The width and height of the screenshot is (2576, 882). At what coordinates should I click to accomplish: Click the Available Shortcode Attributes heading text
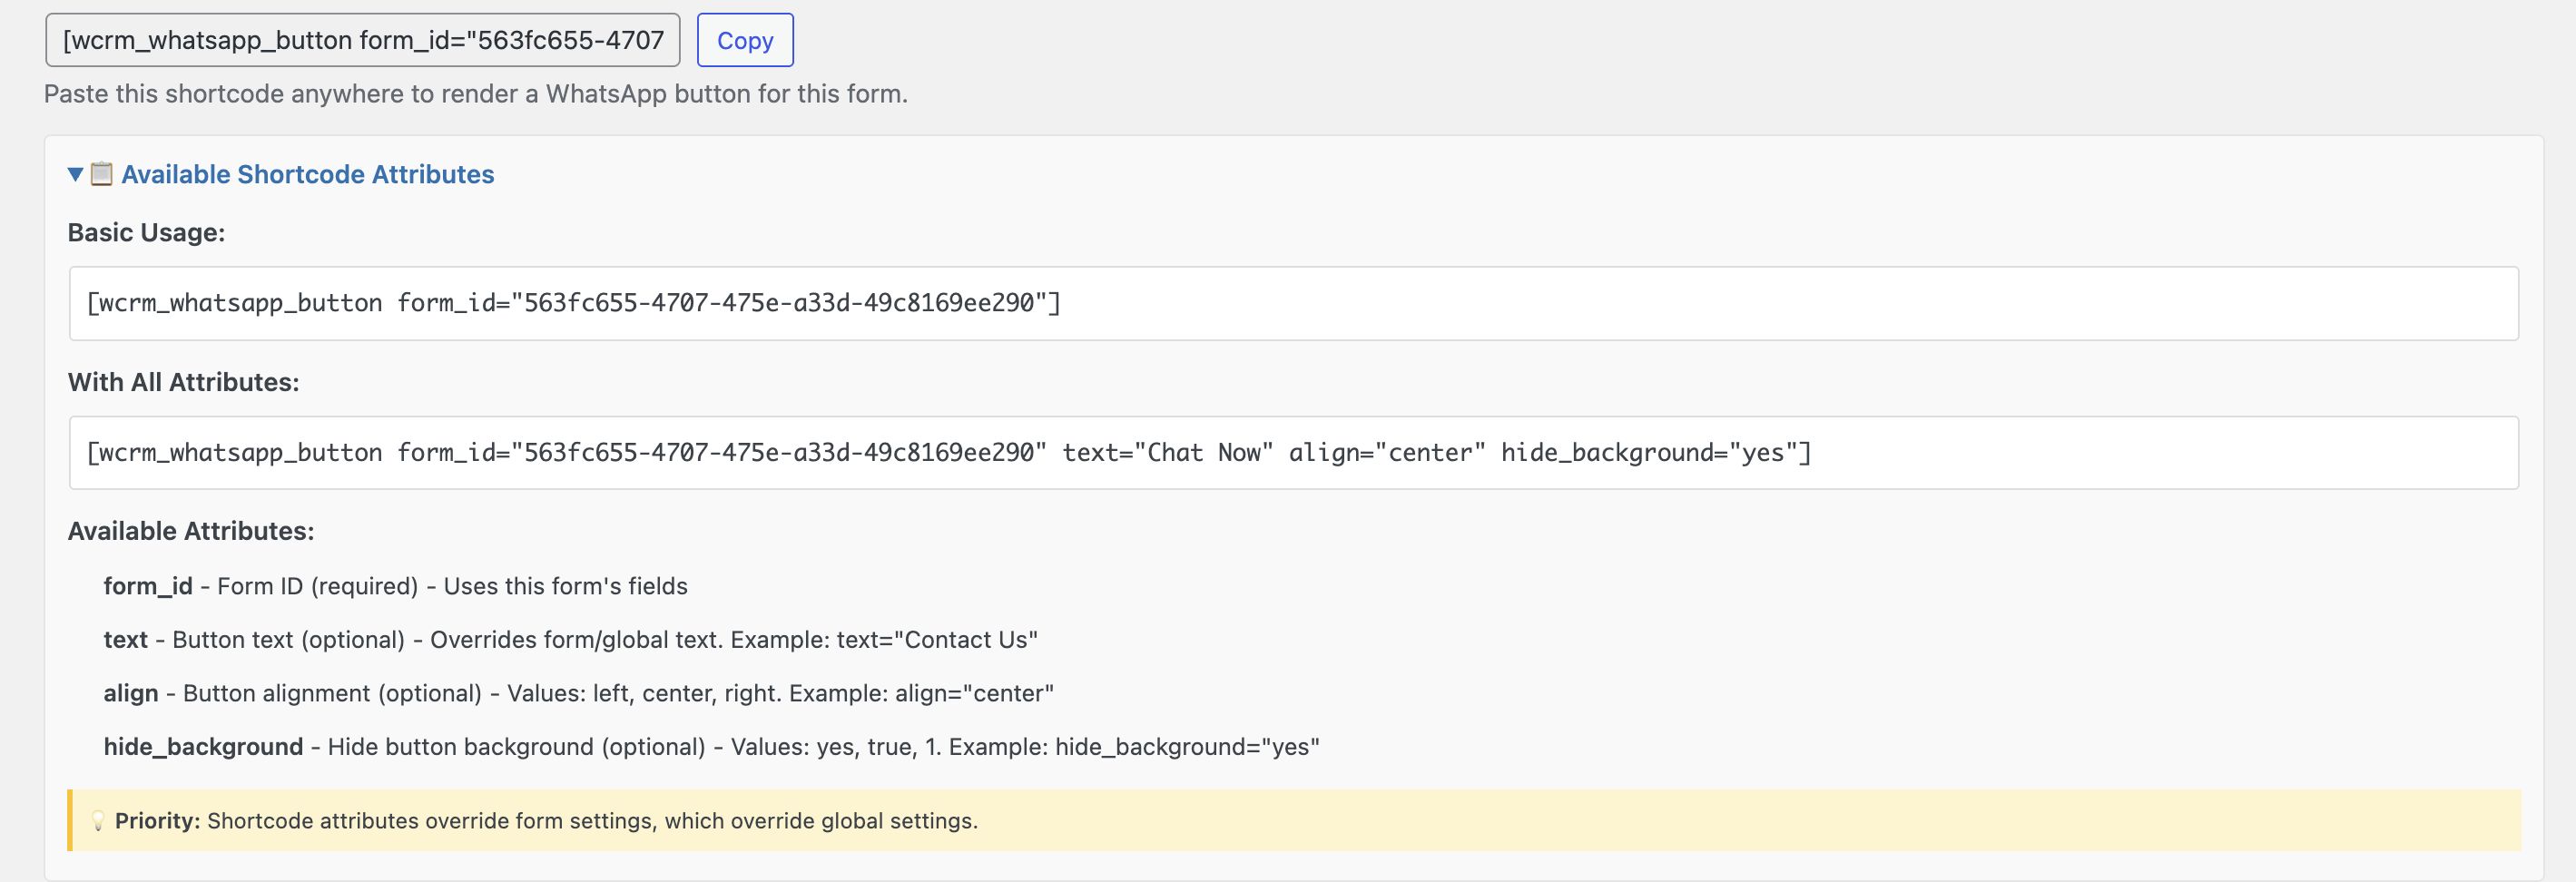pyautogui.click(x=307, y=174)
